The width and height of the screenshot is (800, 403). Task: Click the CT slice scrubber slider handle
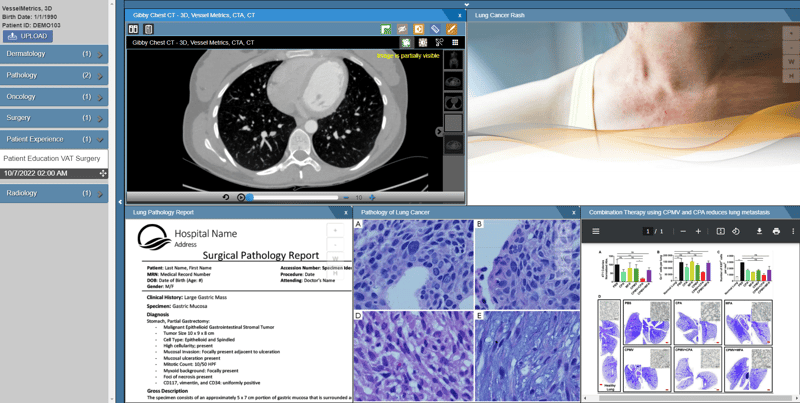(250, 197)
